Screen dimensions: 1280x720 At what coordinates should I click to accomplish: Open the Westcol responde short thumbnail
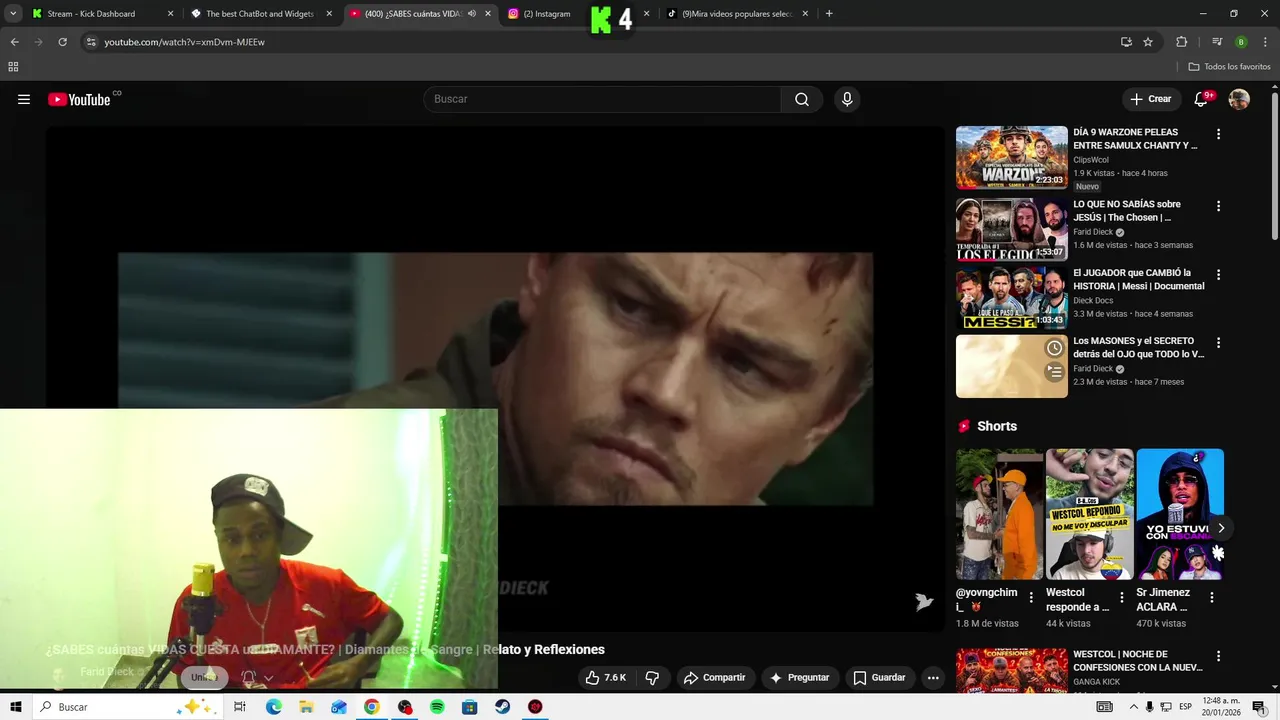pos(1090,514)
